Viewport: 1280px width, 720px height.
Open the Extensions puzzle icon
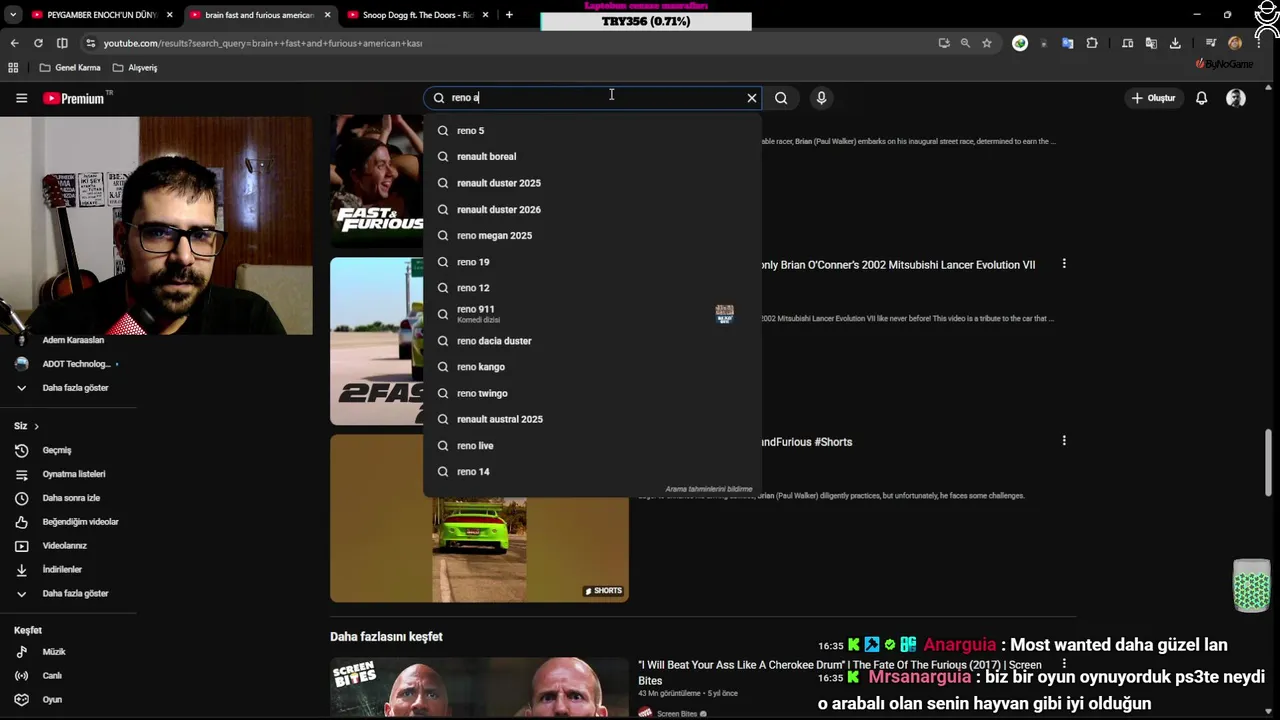point(1092,43)
